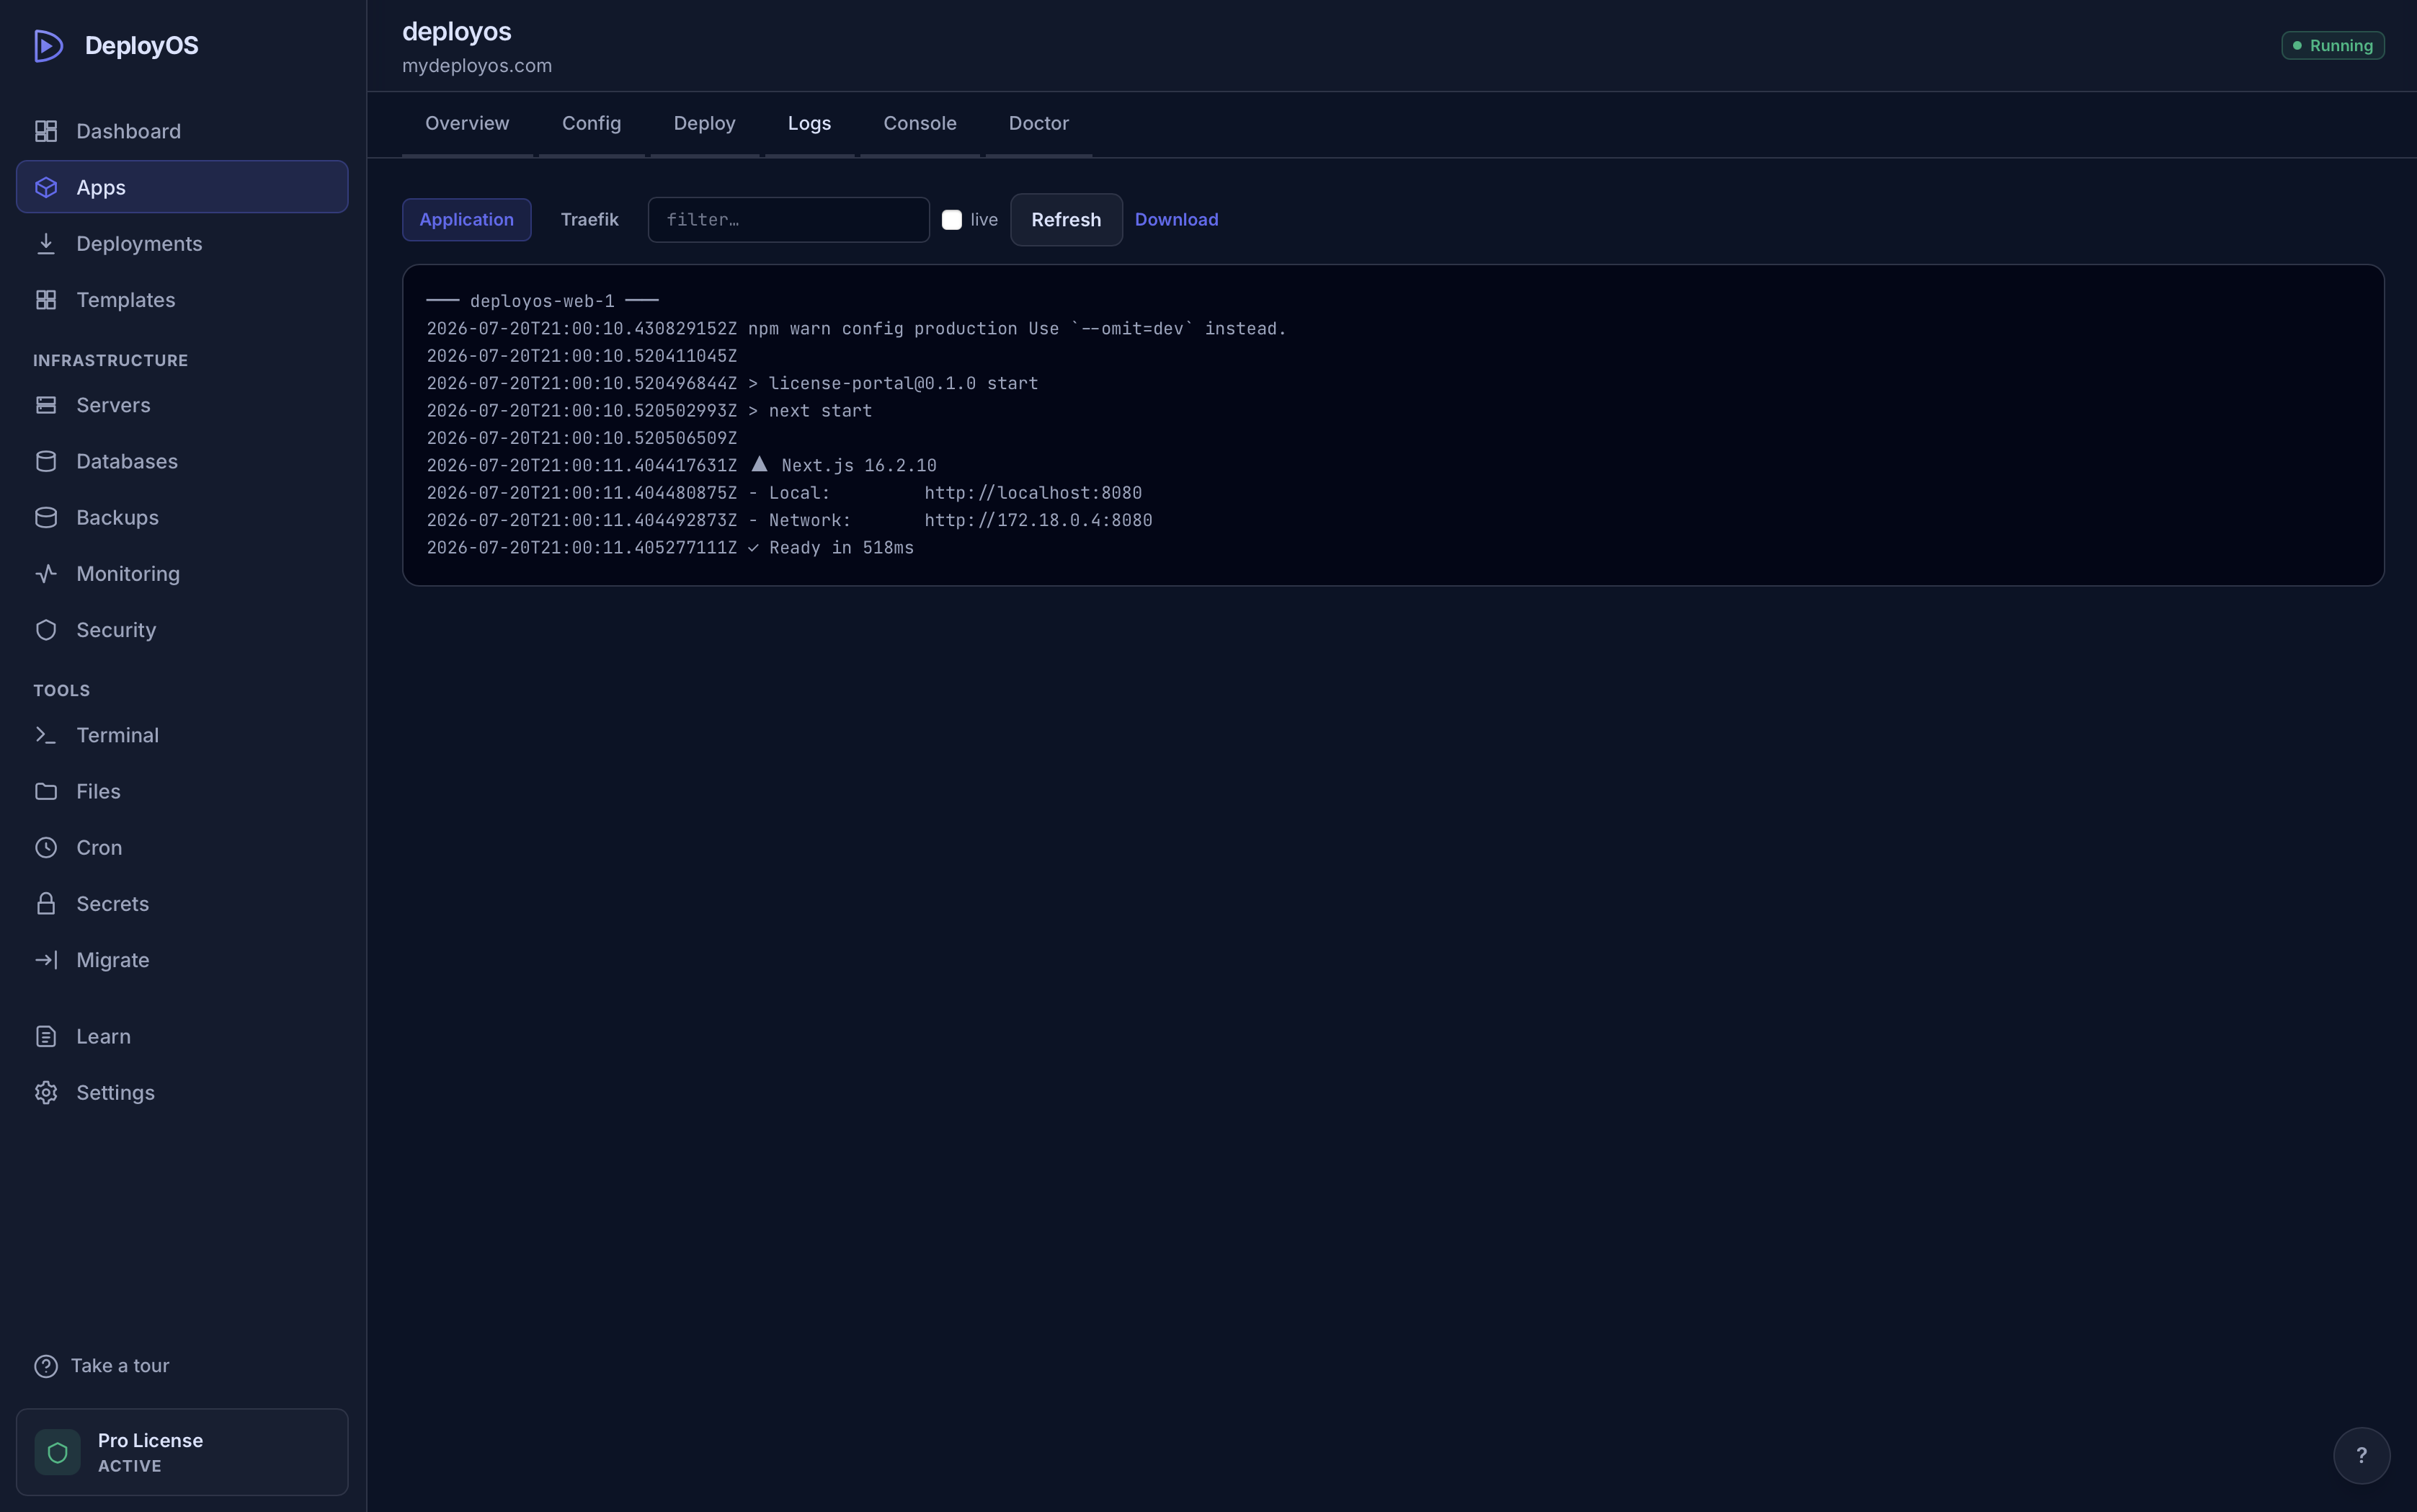Refresh the log output
The width and height of the screenshot is (2417, 1512).
[x=1066, y=220]
